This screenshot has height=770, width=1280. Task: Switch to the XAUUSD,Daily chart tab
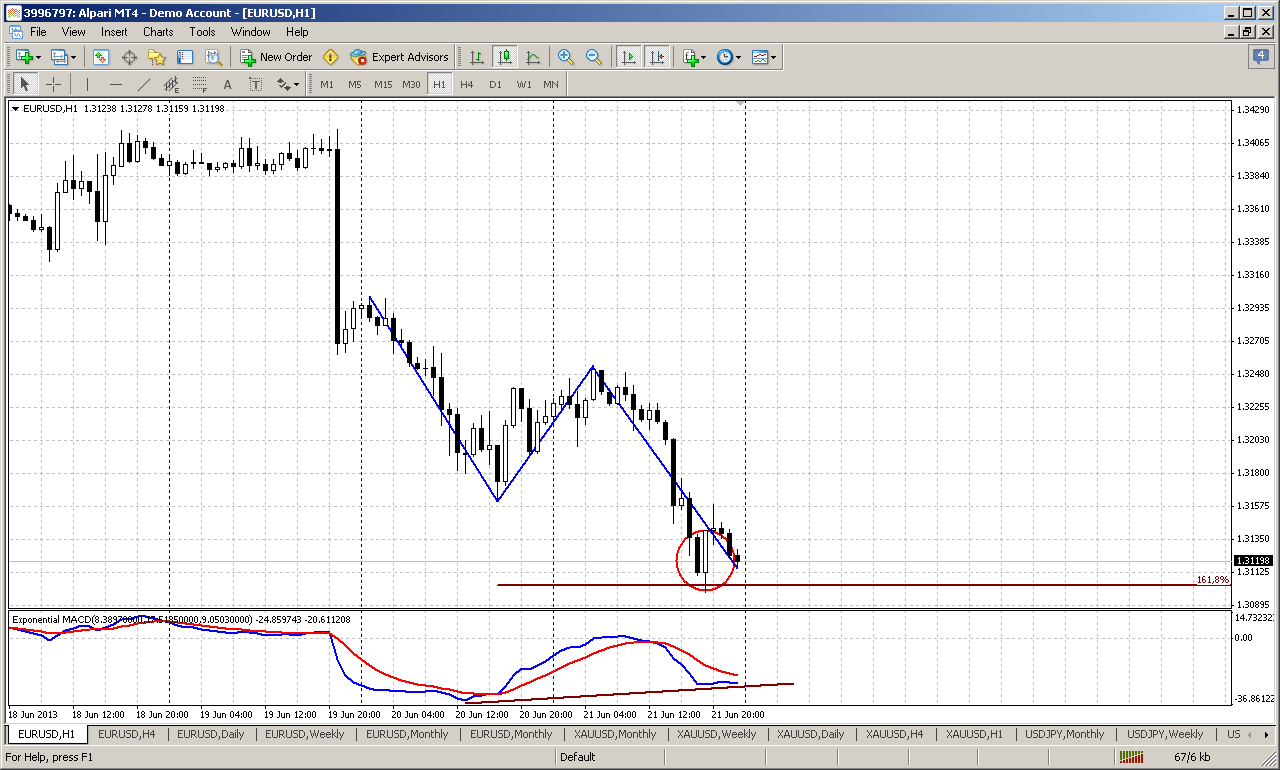[810, 734]
